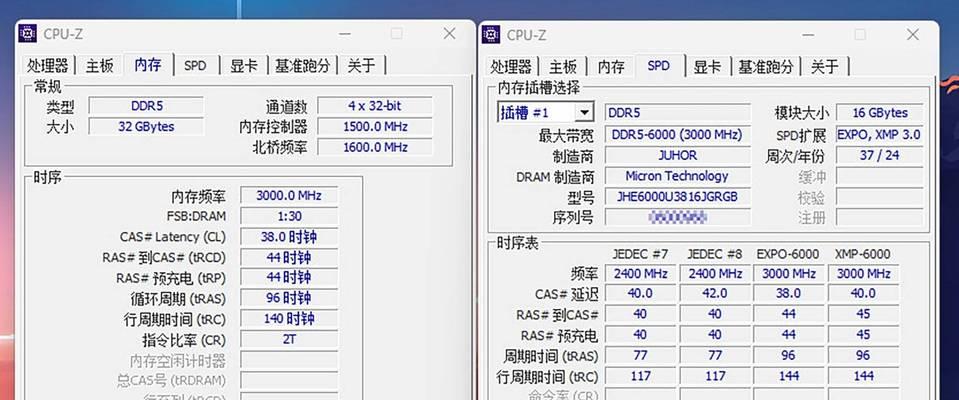The width and height of the screenshot is (959, 400).
Task: Click the 37 / 24 week/year value
Action: (x=879, y=155)
